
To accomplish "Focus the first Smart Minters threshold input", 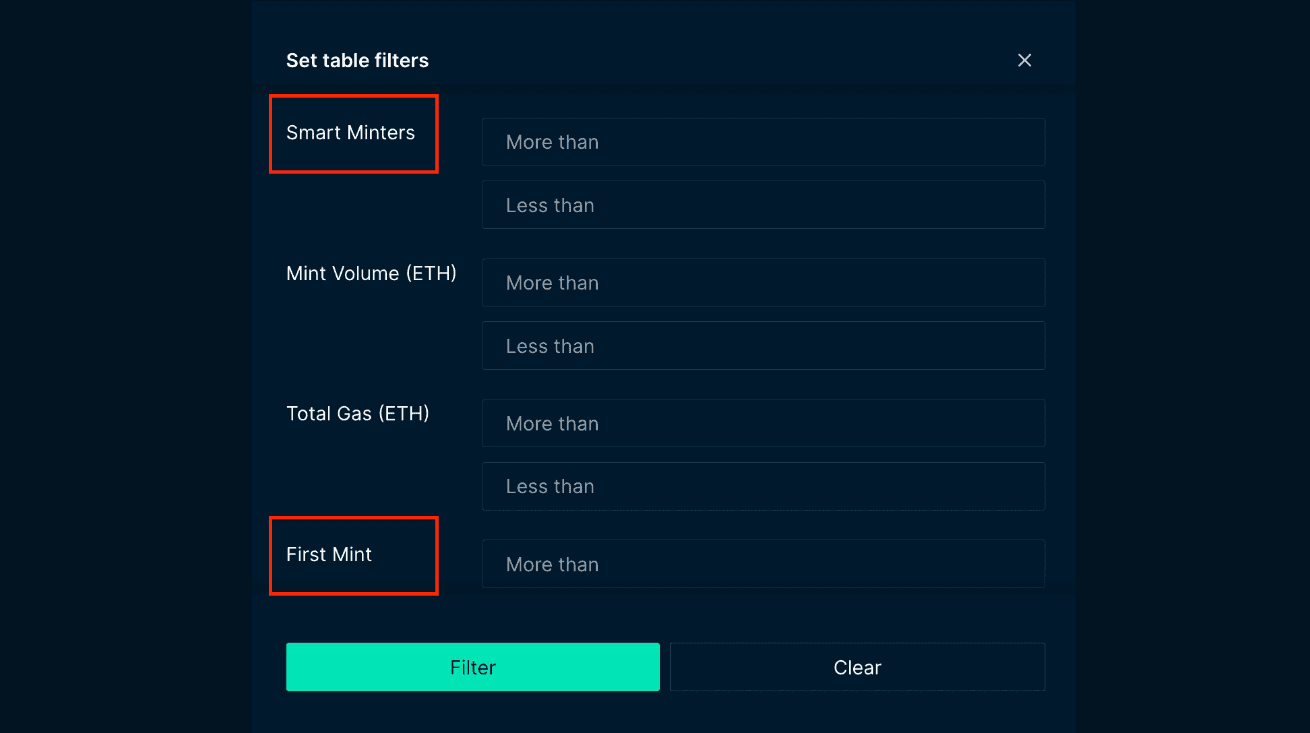I will click(763, 142).
